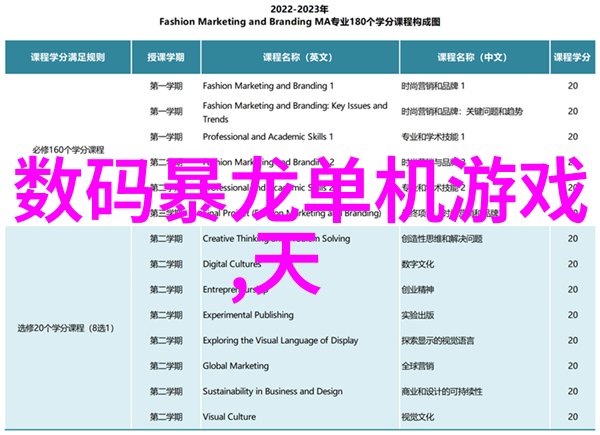The height and width of the screenshot is (435, 600).
Task: Click the 20 credits for Sustainability in Business and Design
Action: (573, 391)
